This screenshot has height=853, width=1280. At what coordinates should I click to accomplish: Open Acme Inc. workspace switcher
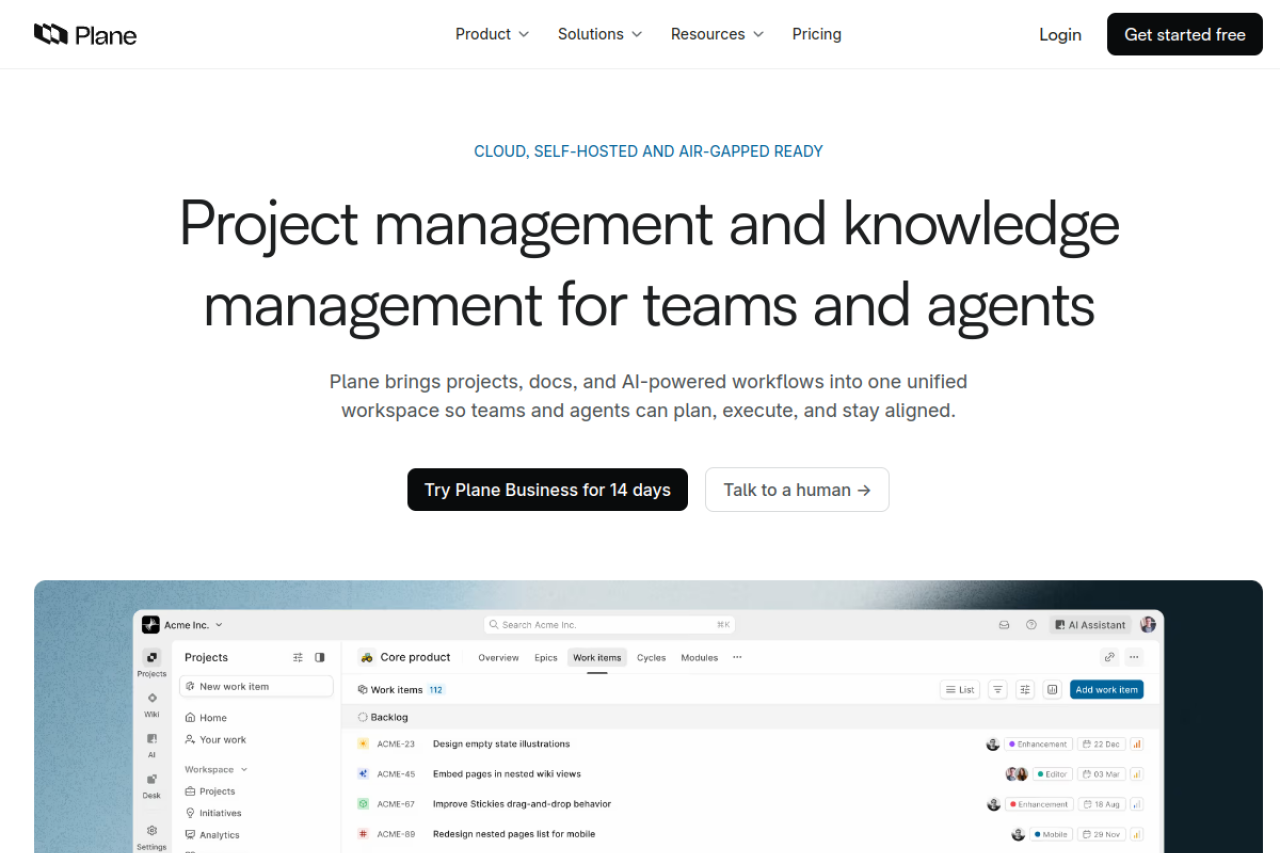[183, 625]
